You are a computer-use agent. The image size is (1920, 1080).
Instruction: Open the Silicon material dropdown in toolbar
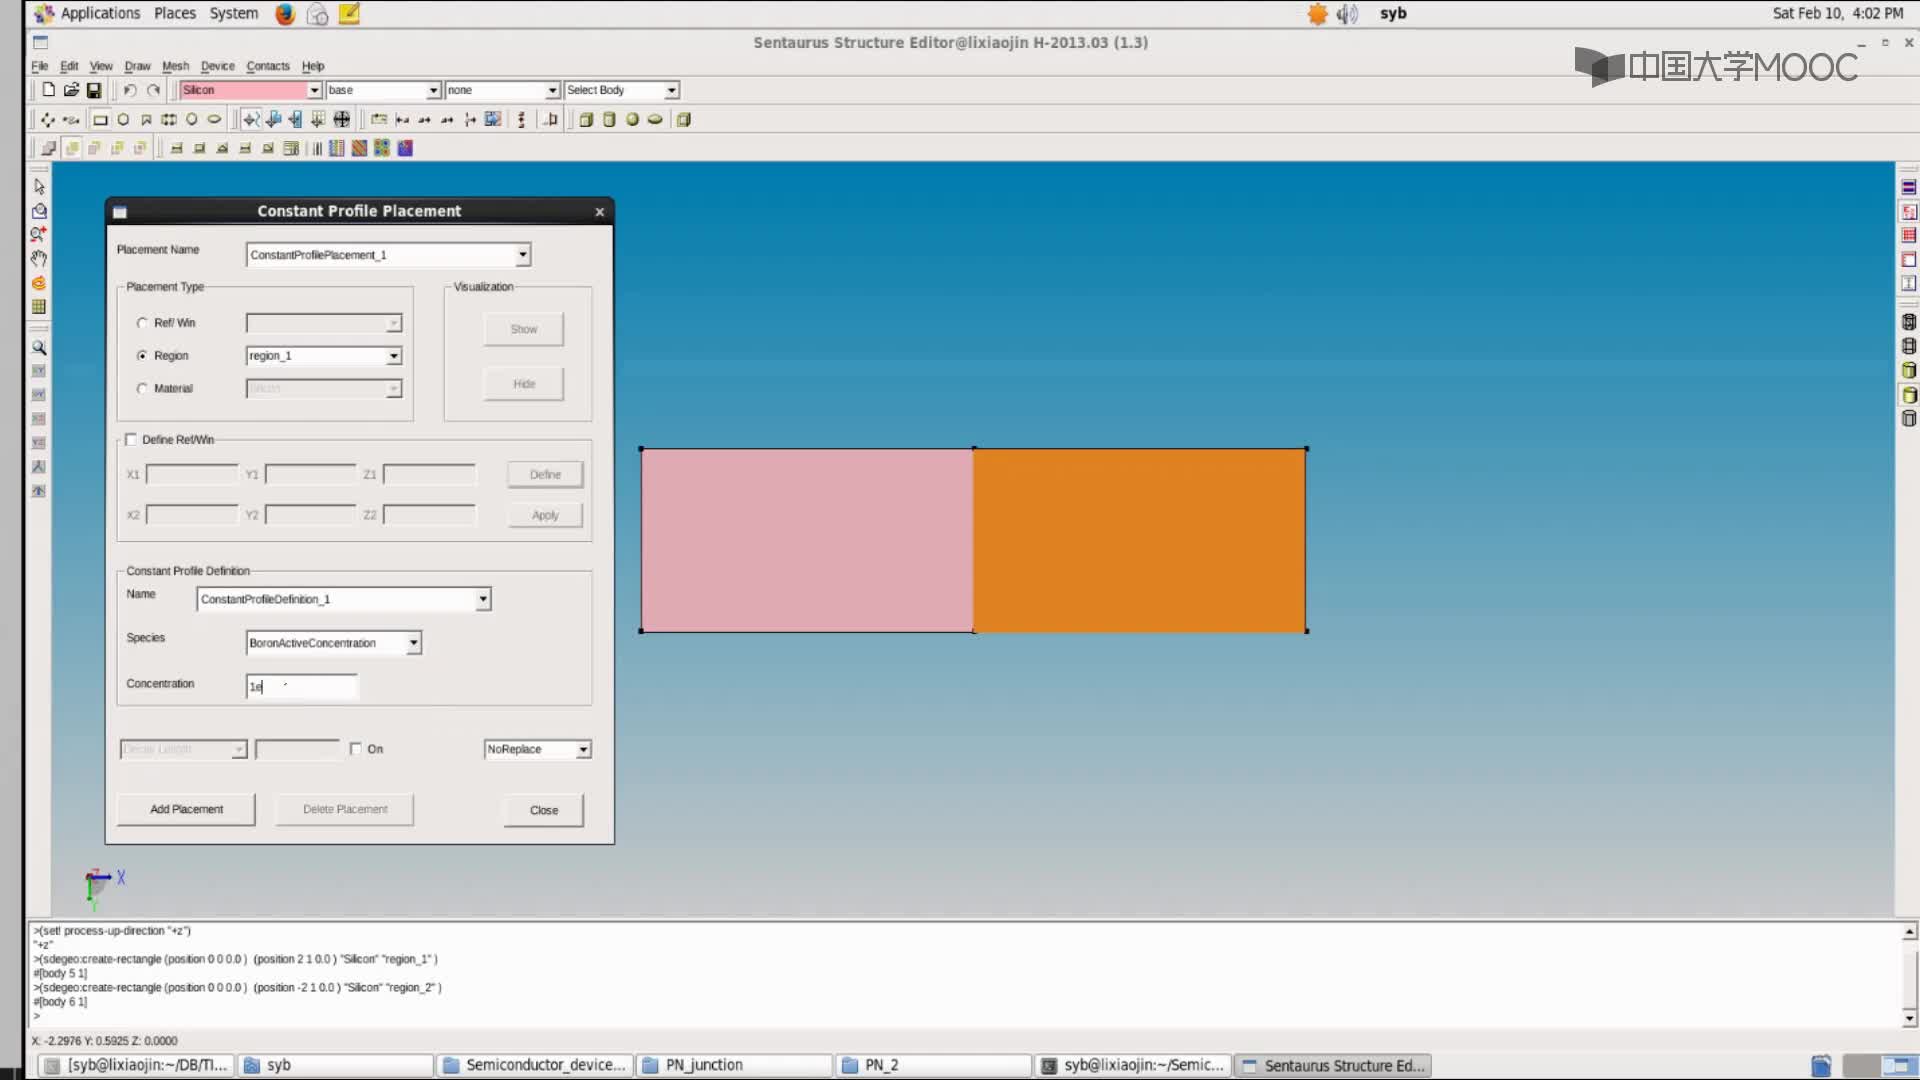[314, 90]
